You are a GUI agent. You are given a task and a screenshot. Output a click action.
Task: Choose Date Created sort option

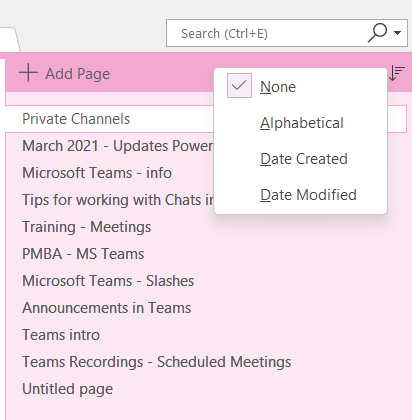coord(300,159)
